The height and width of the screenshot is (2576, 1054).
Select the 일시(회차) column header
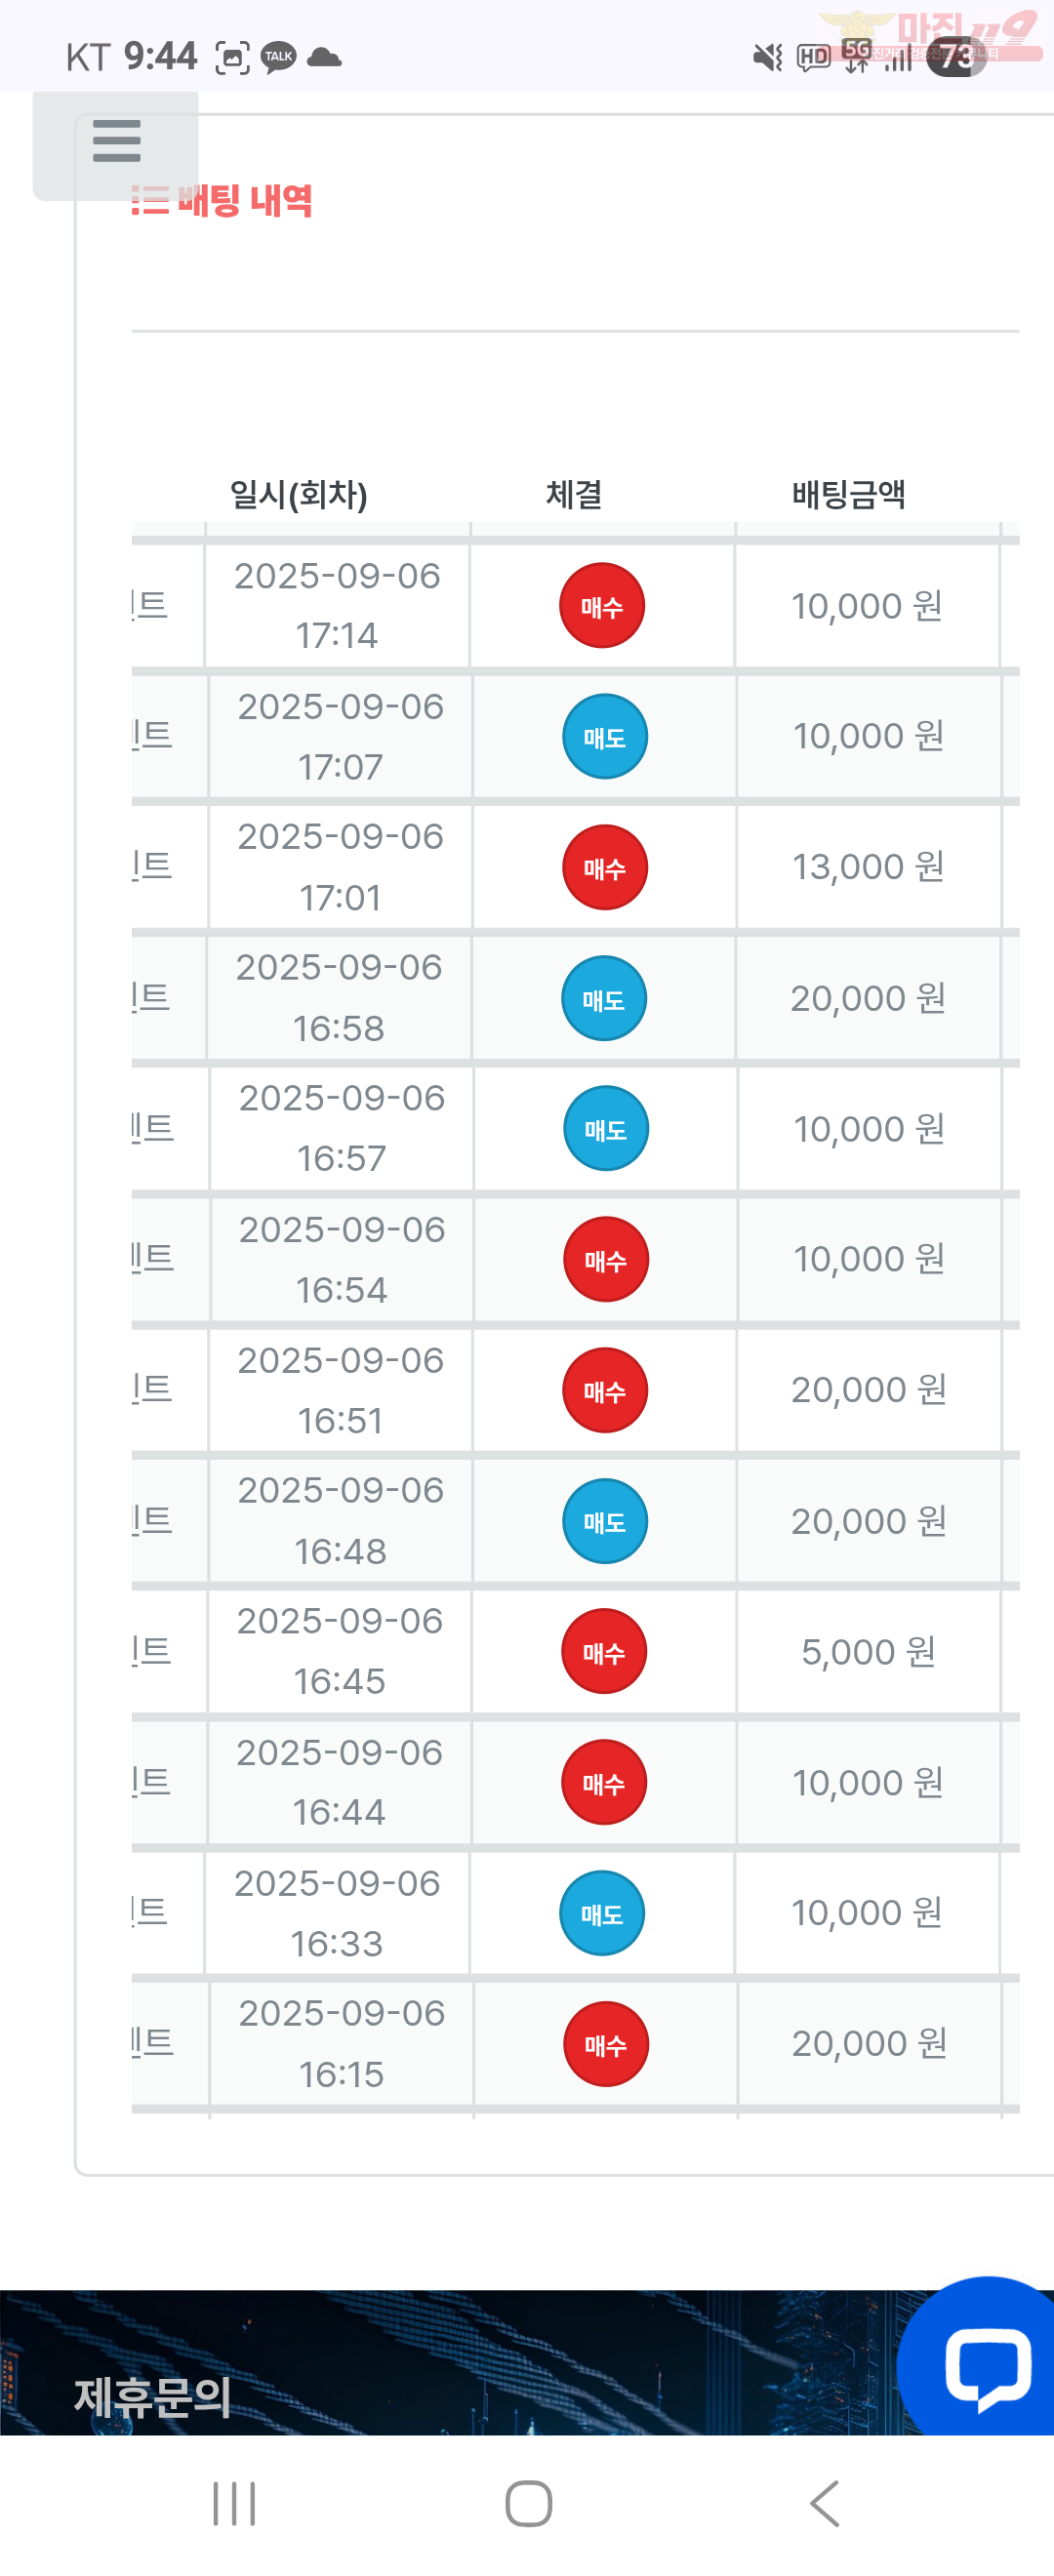299,494
